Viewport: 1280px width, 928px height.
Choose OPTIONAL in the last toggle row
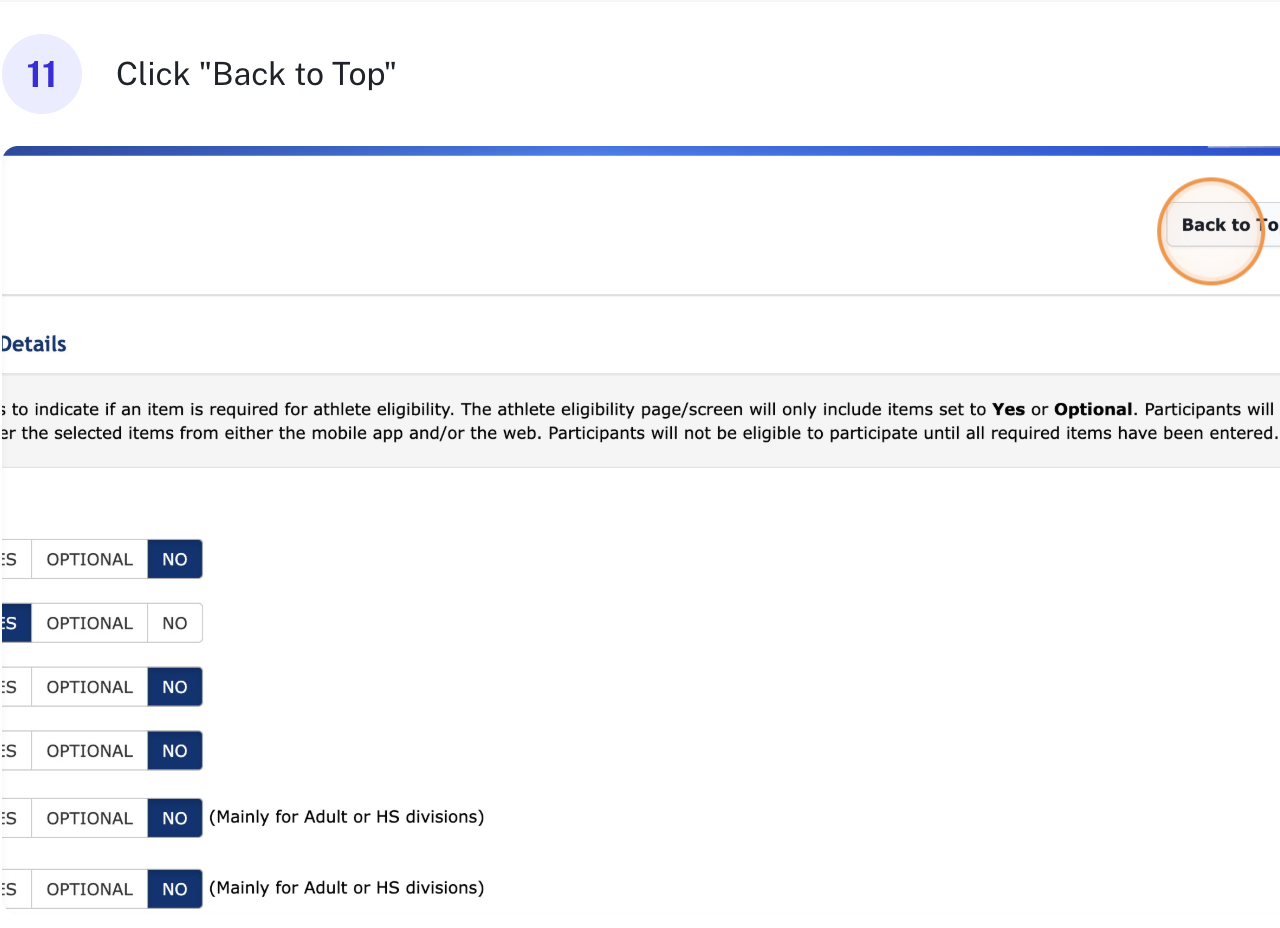89,889
